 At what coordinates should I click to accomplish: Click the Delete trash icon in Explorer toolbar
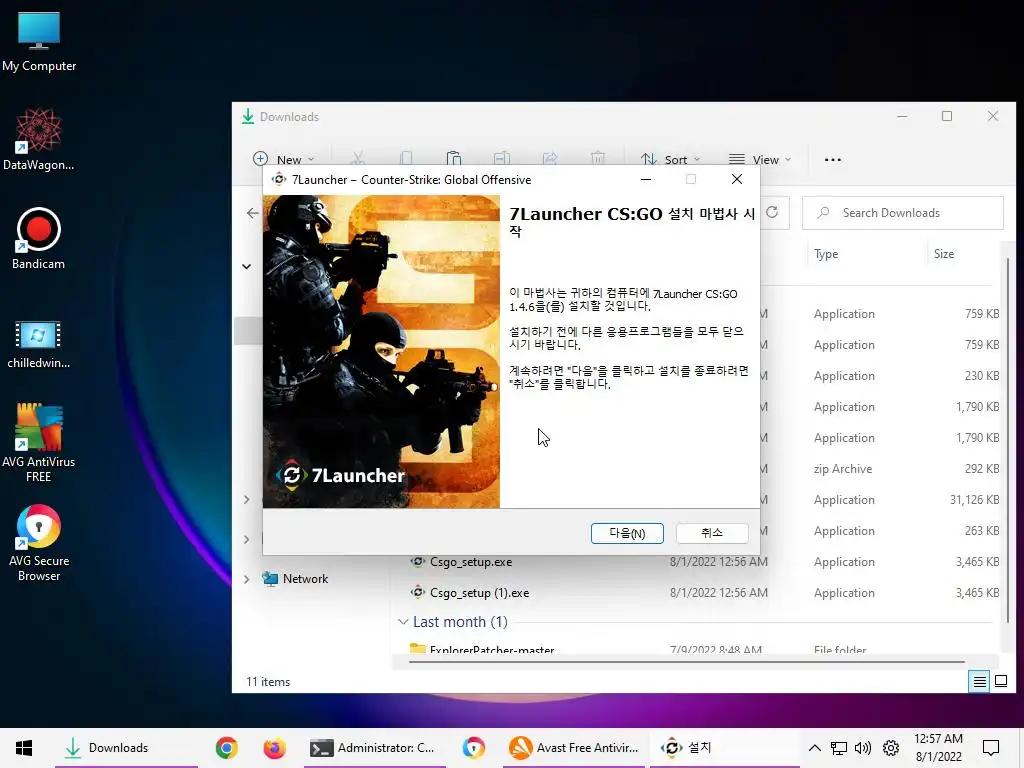pyautogui.click(x=598, y=159)
